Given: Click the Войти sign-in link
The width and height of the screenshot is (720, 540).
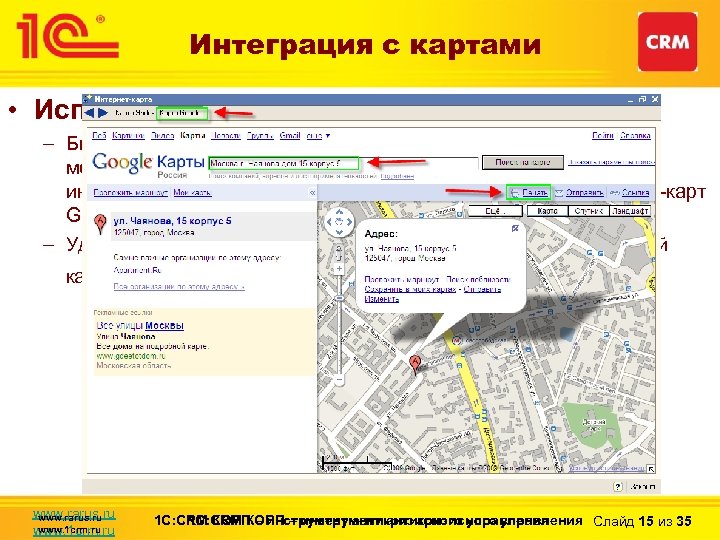Looking at the screenshot, I should tap(603, 135).
